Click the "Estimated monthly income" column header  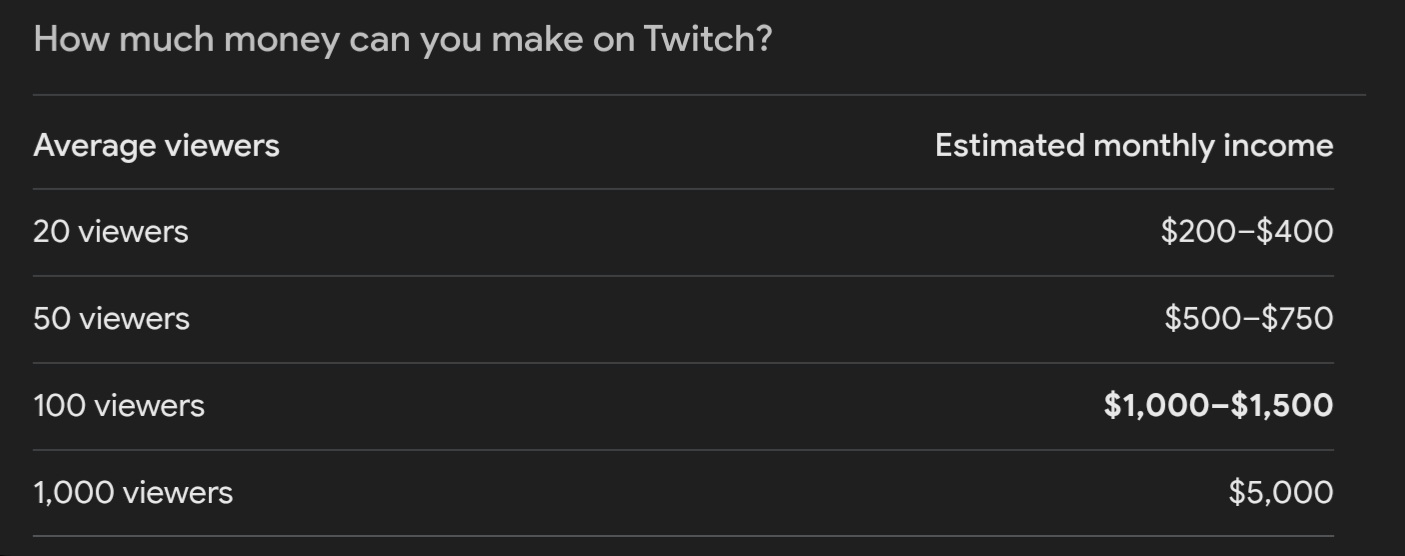pos(1133,146)
